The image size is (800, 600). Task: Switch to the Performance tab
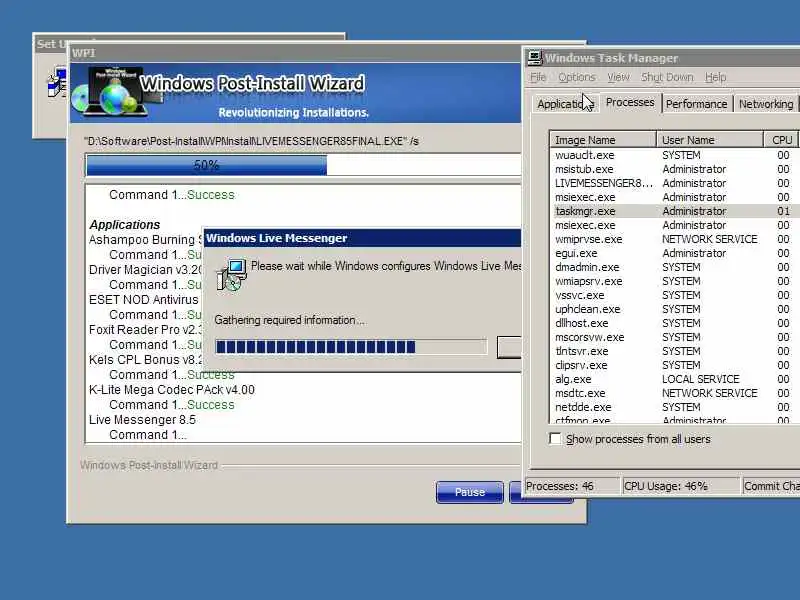[x=696, y=104]
